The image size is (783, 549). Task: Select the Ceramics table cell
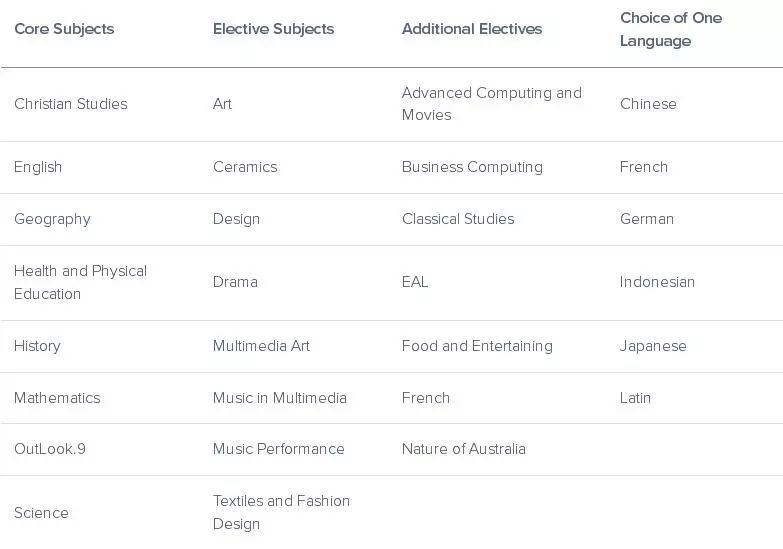(245, 167)
